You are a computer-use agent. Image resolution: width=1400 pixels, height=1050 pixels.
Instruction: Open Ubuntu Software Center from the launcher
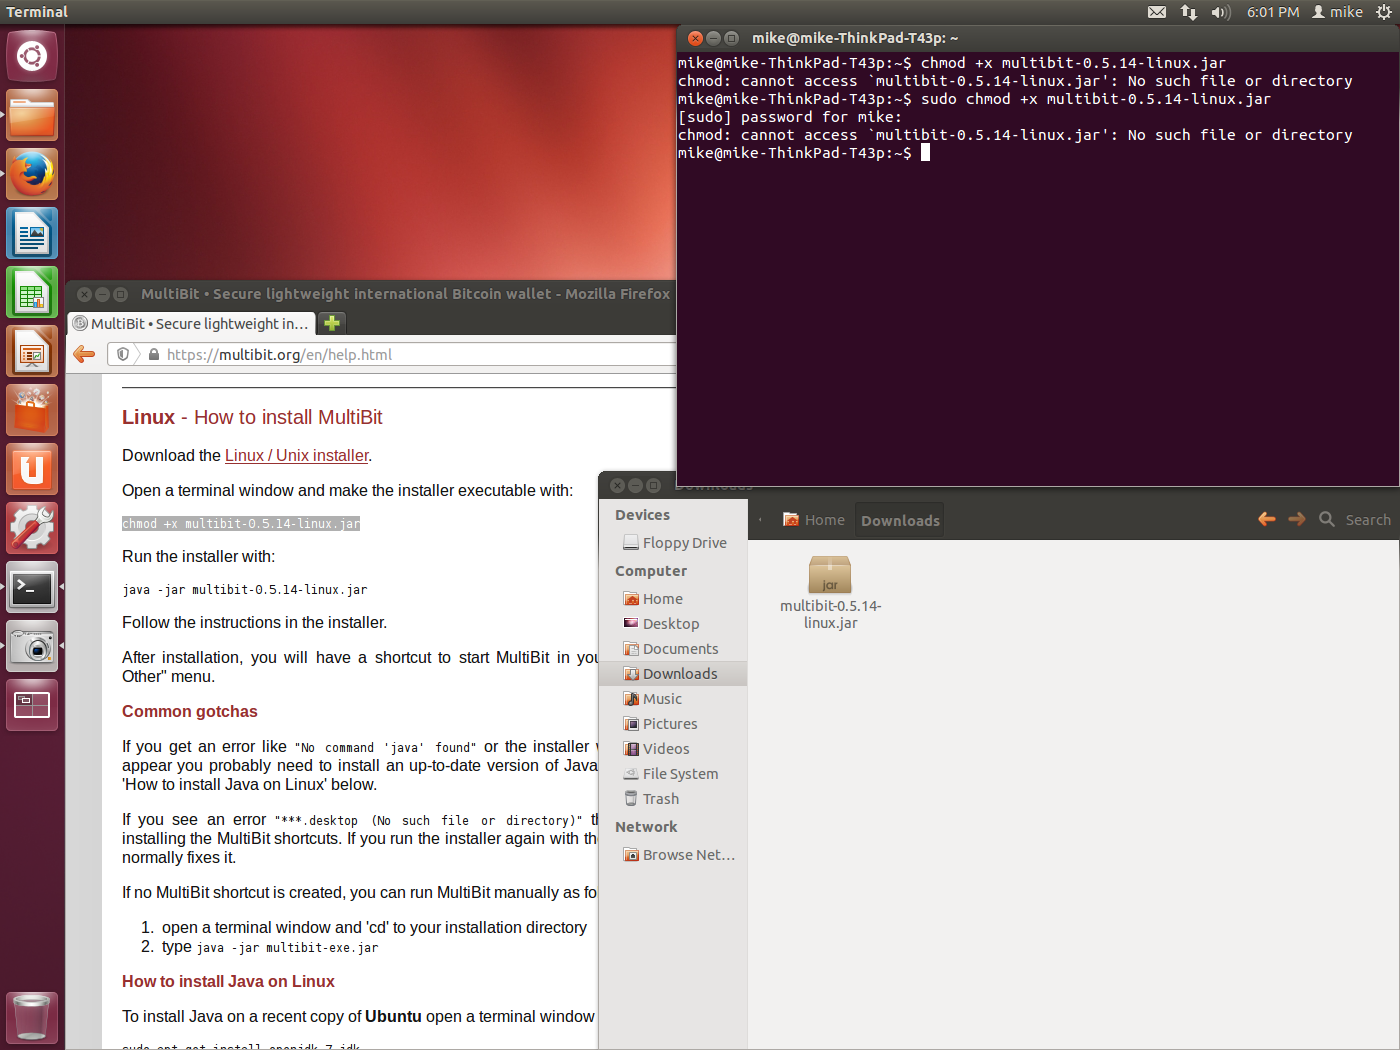[x=32, y=410]
